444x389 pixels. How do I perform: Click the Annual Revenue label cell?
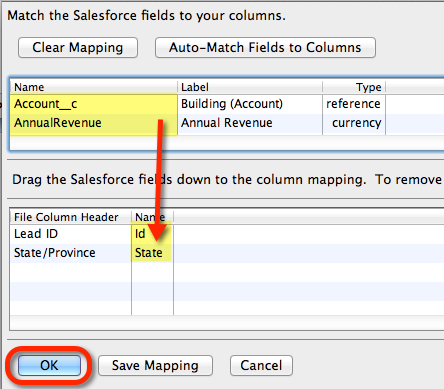tap(250, 123)
